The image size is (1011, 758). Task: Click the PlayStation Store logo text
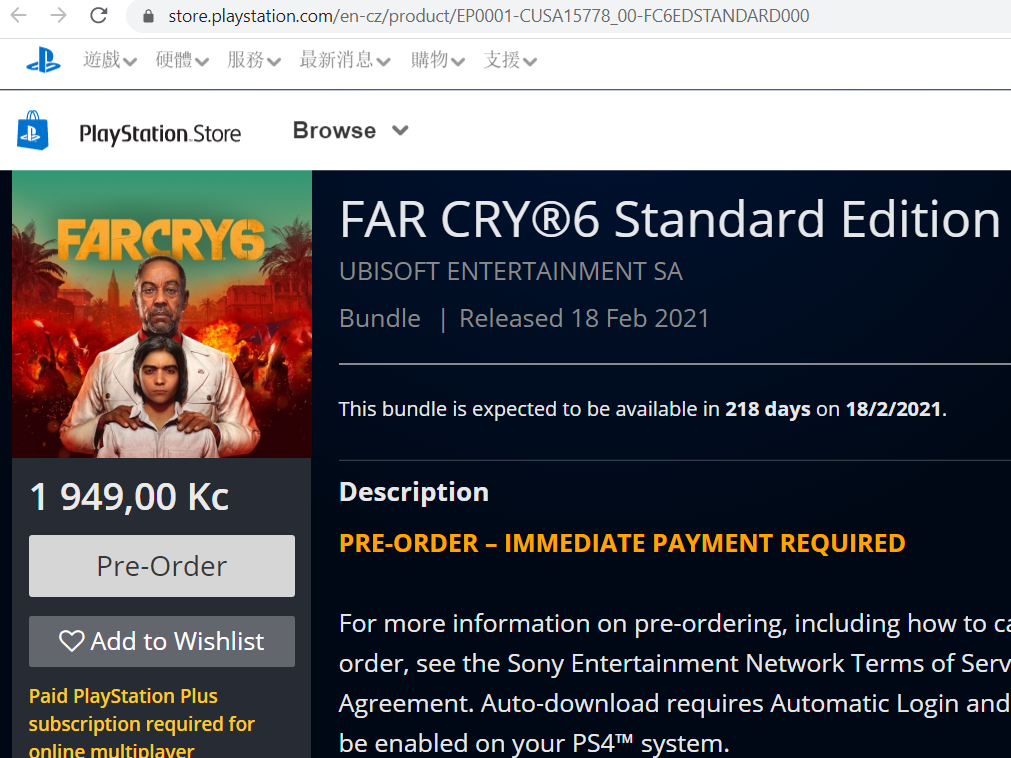click(160, 133)
